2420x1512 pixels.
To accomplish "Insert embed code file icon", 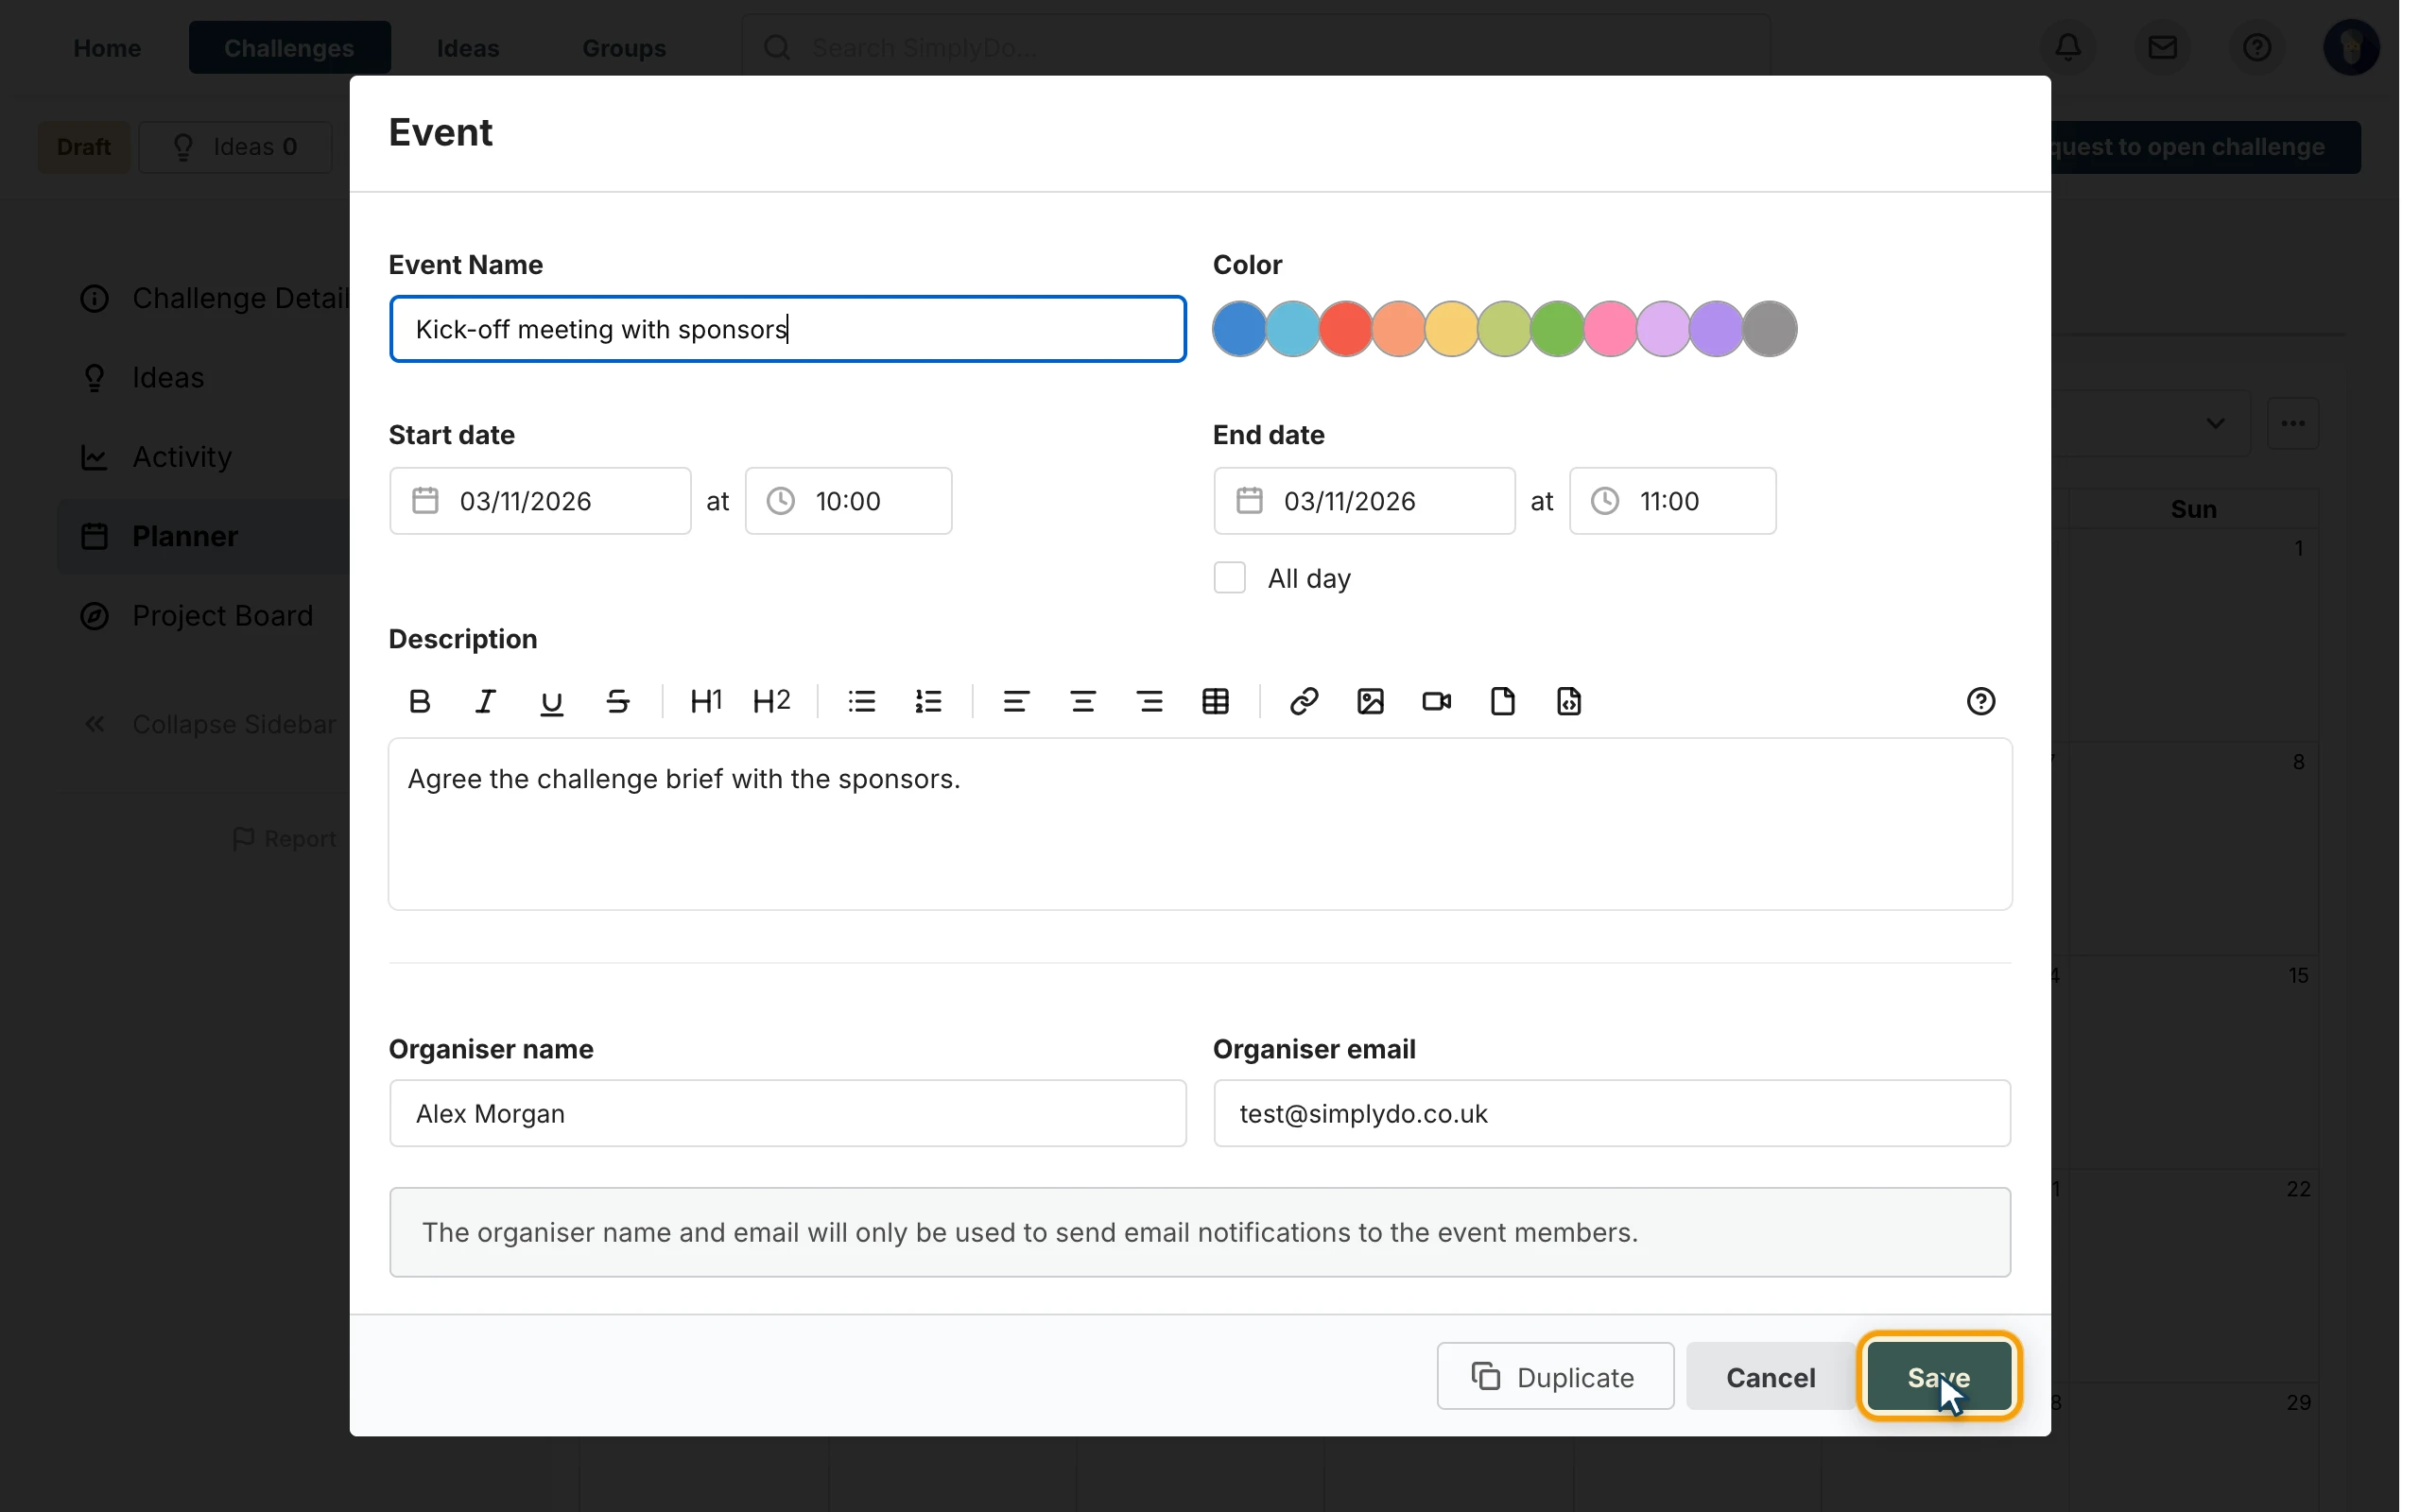I will coord(1569,702).
